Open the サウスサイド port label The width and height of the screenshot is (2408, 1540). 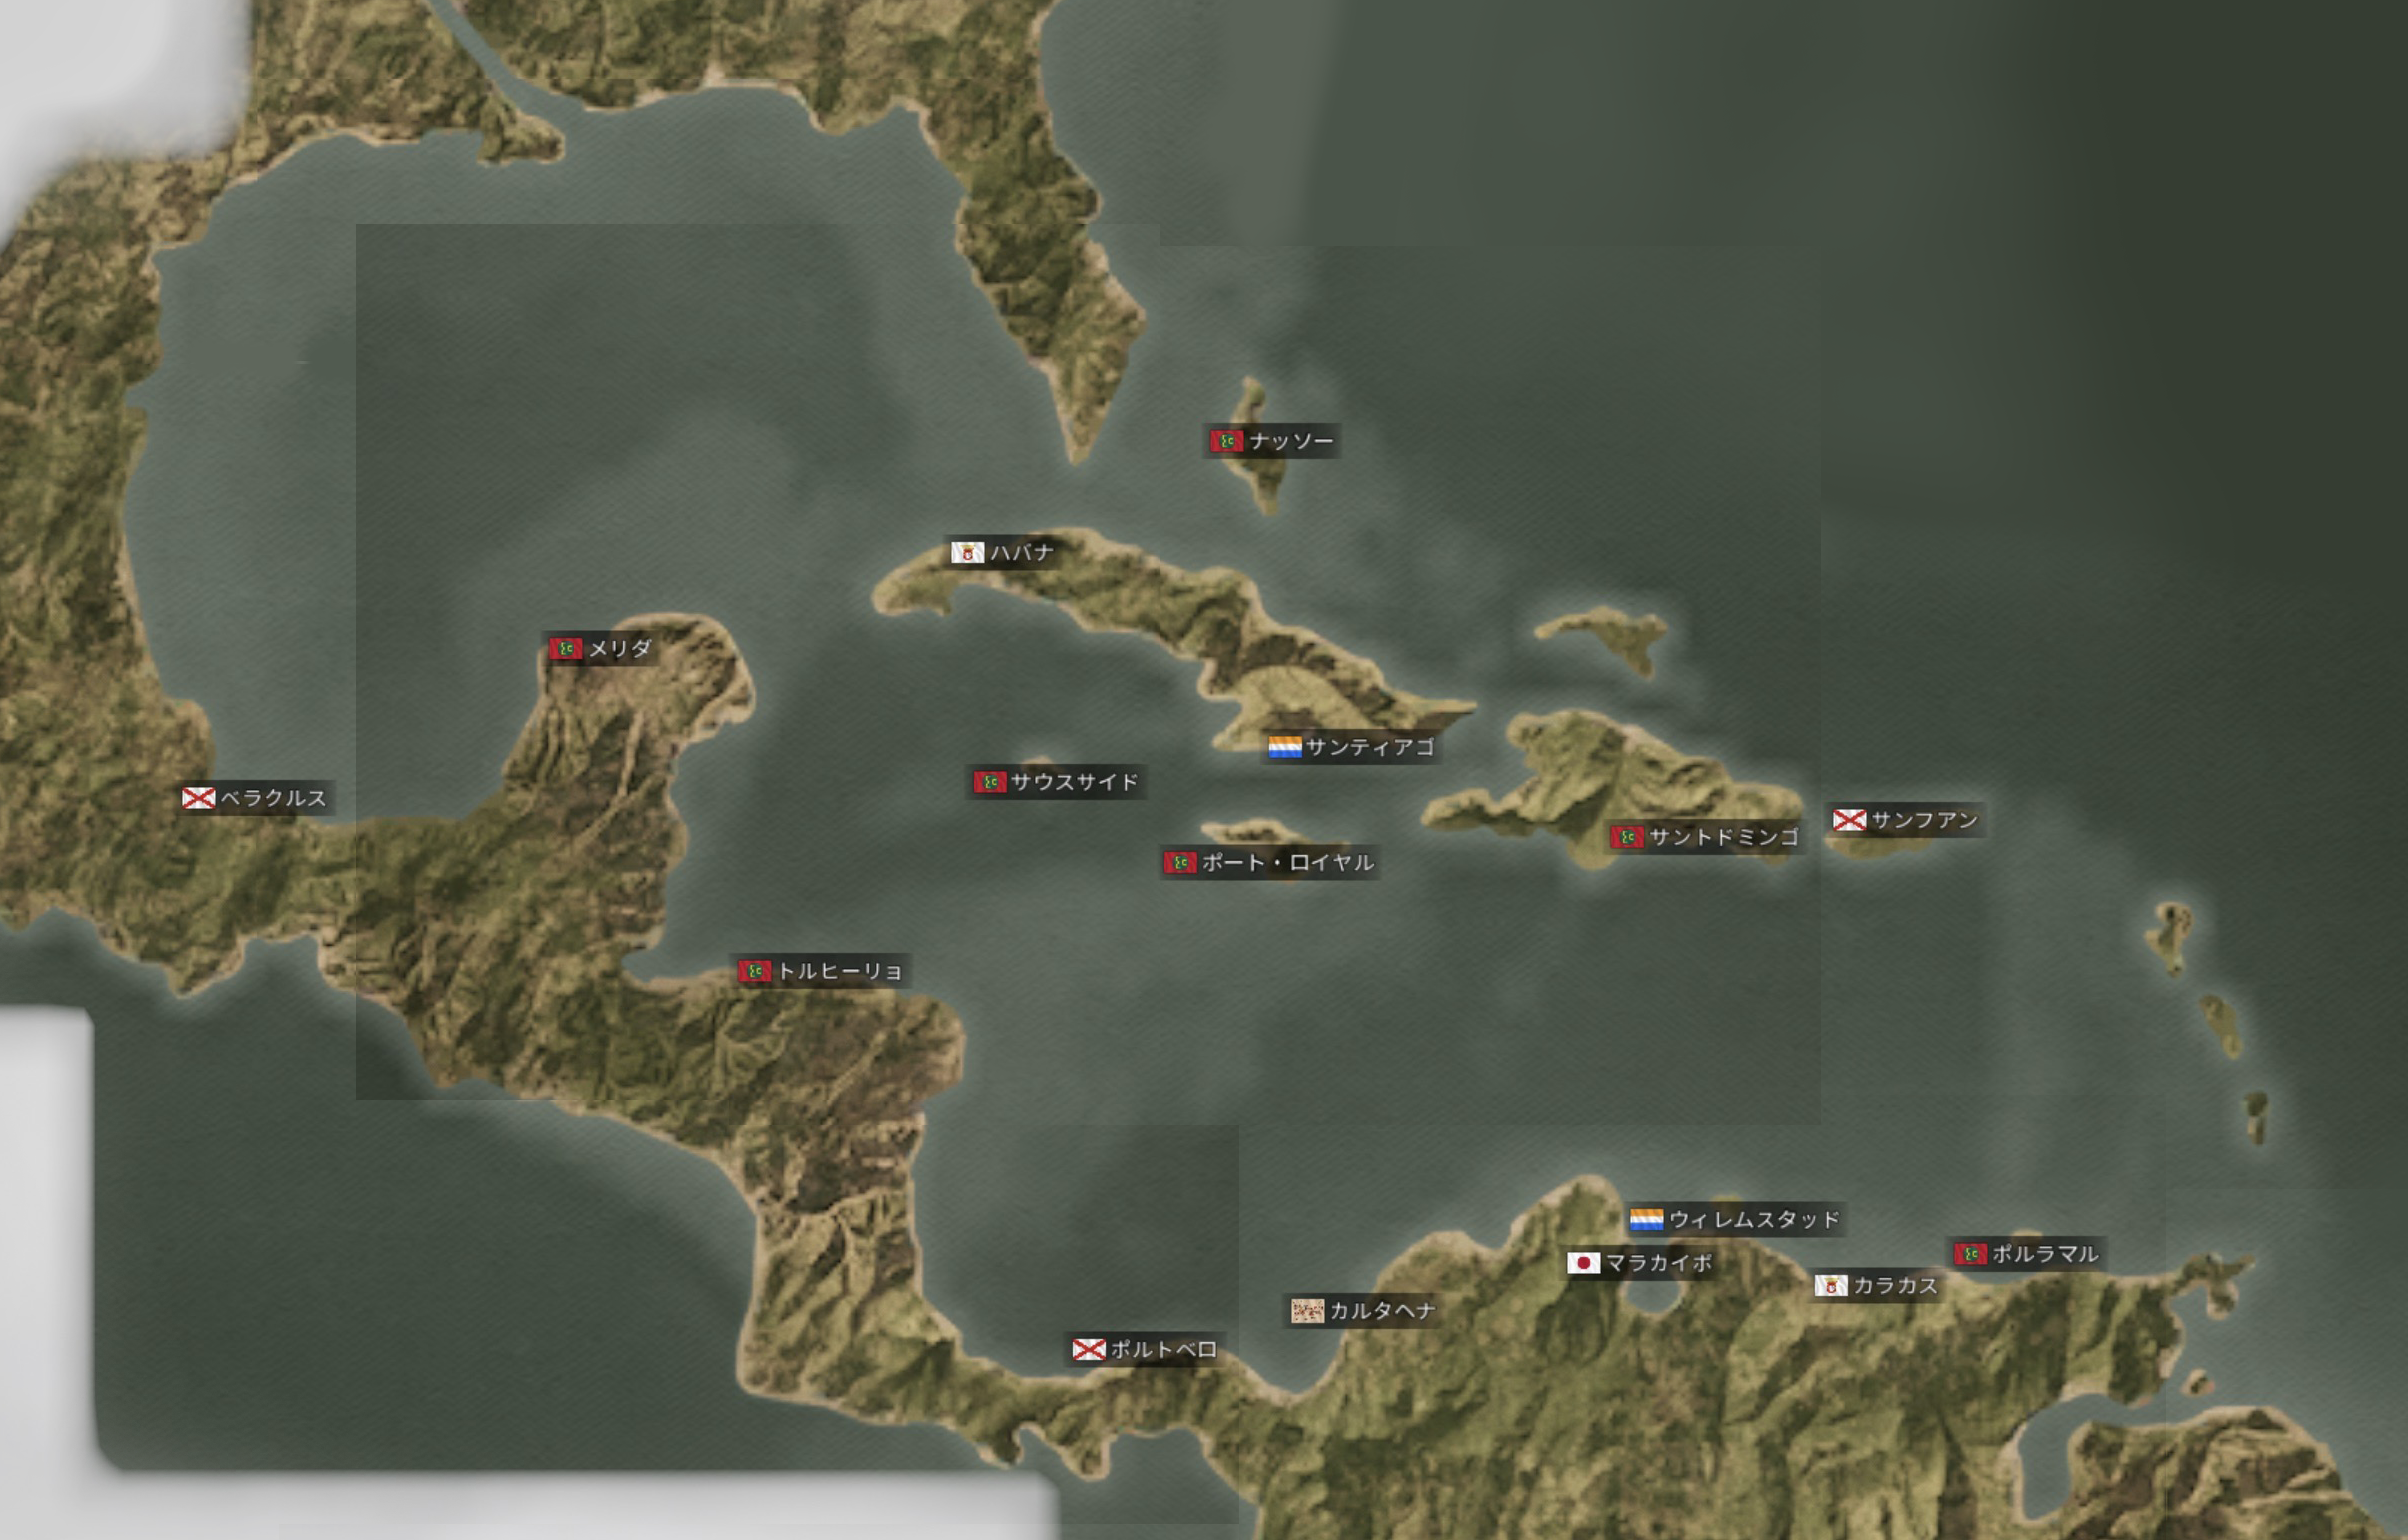click(x=1074, y=782)
